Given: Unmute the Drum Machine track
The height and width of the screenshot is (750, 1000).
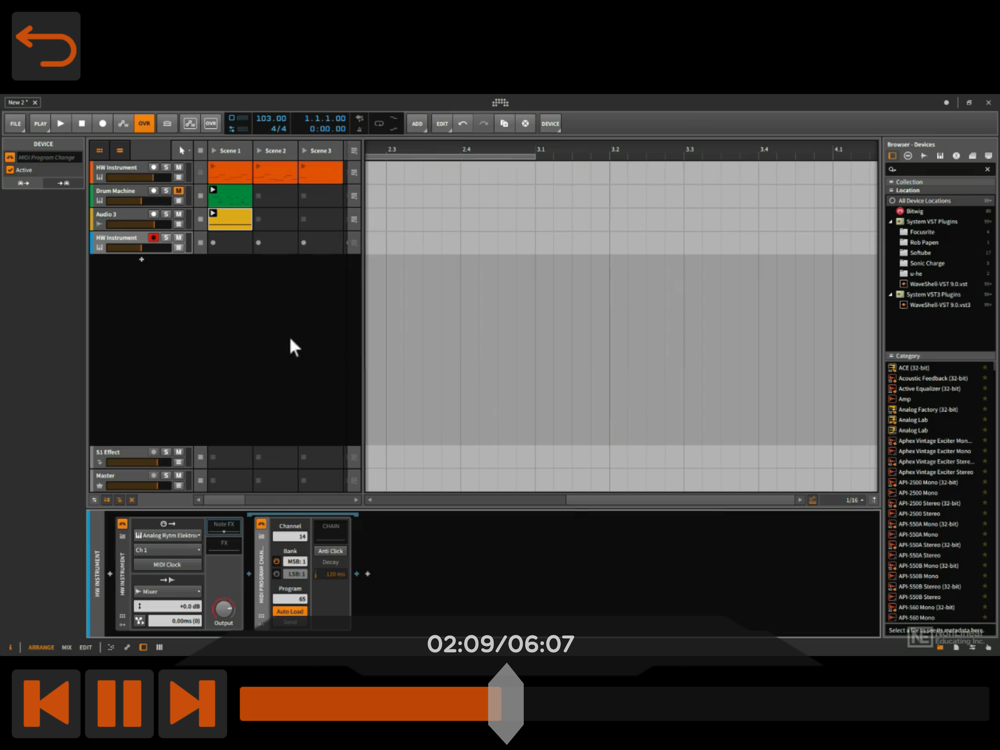Looking at the screenshot, I should coord(179,191).
